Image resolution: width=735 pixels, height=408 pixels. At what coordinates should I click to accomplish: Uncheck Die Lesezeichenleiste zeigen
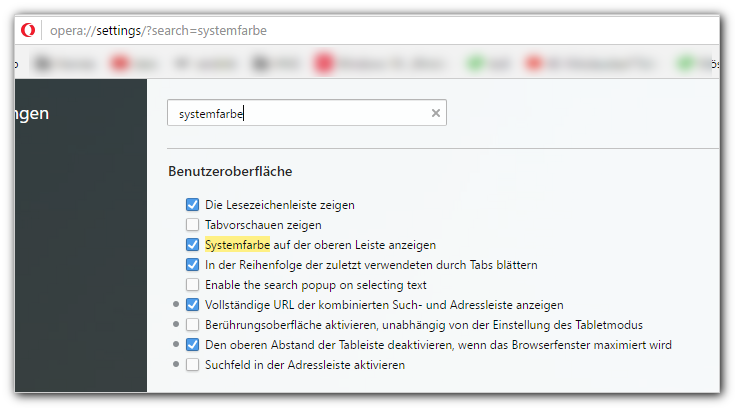[x=192, y=204]
